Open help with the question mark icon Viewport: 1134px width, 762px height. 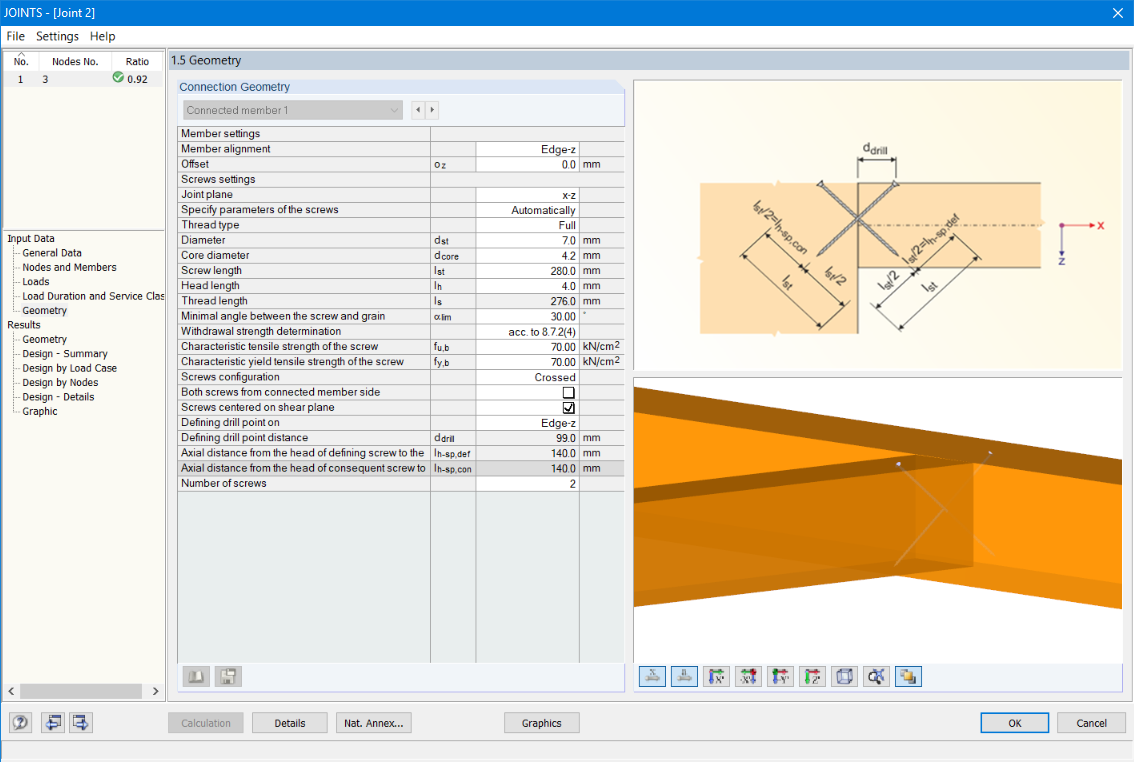pyautogui.click(x=20, y=722)
